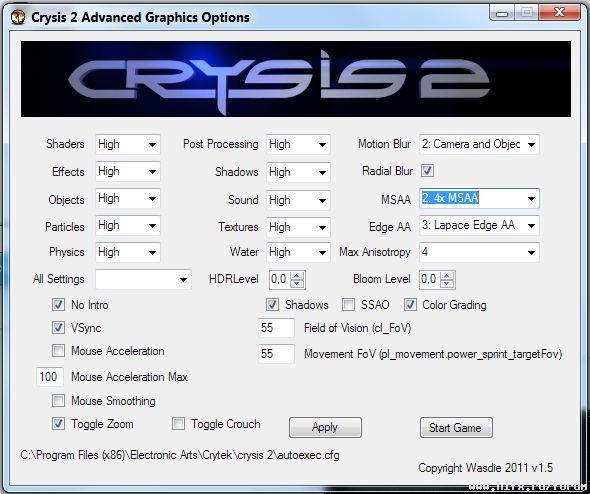
Task: Click the HDRLevel value field
Action: (280, 280)
